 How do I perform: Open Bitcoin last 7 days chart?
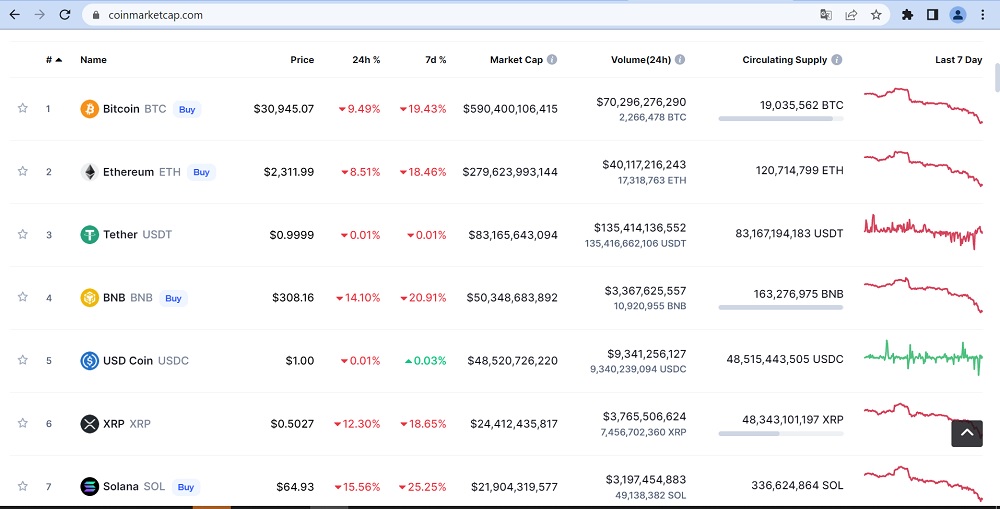(923, 105)
